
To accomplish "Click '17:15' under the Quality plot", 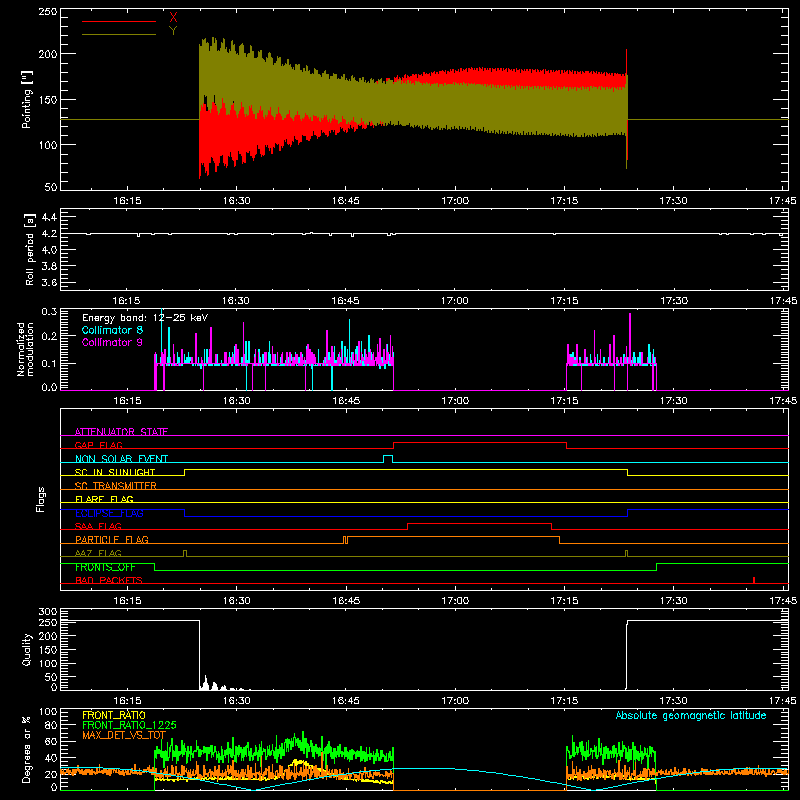I will tap(564, 701).
